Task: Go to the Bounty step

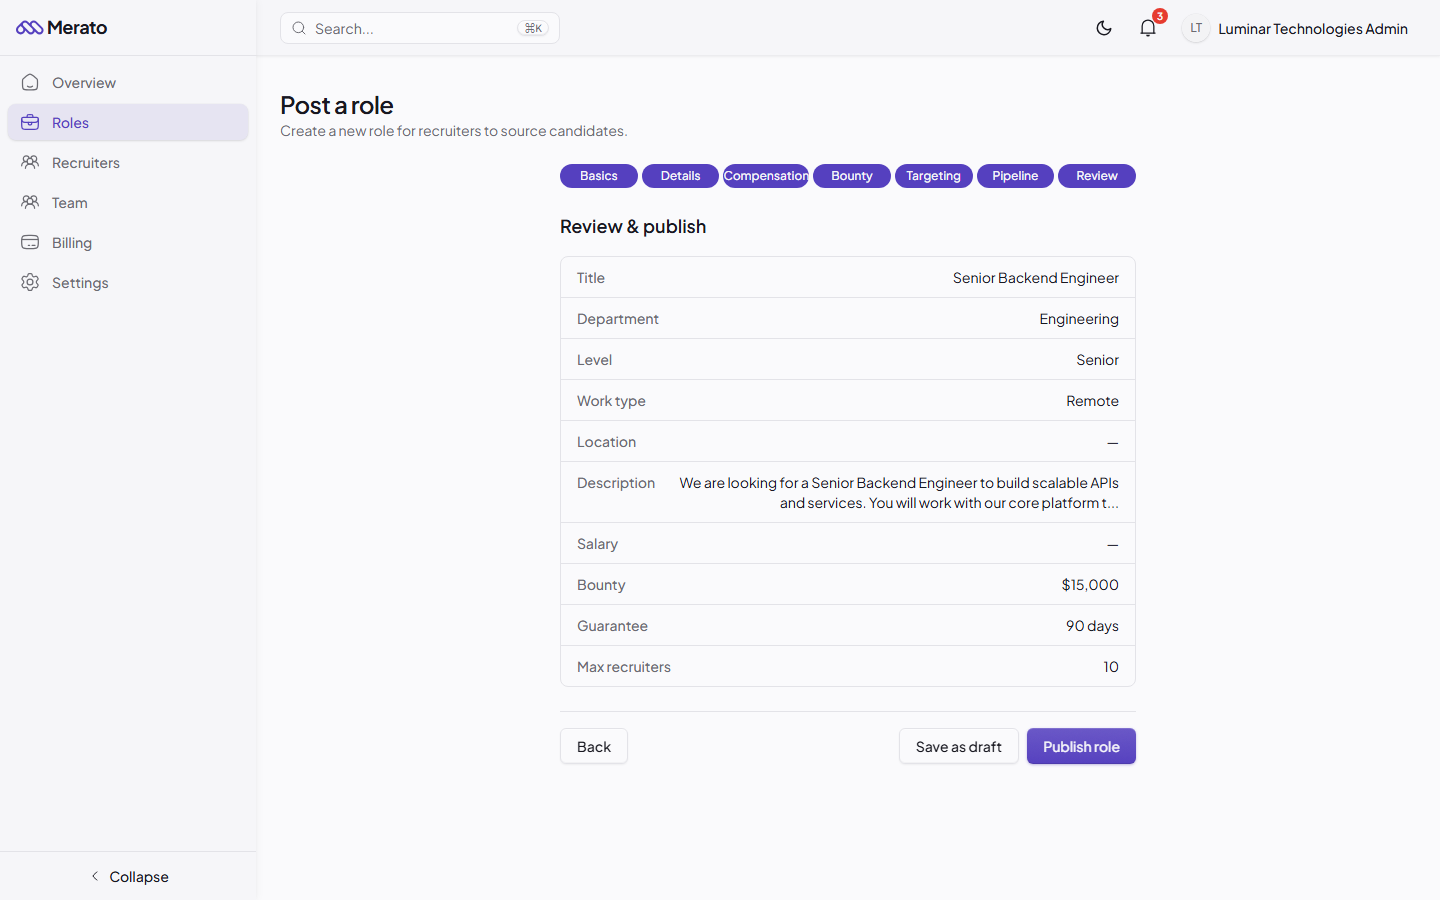Action: click(851, 176)
